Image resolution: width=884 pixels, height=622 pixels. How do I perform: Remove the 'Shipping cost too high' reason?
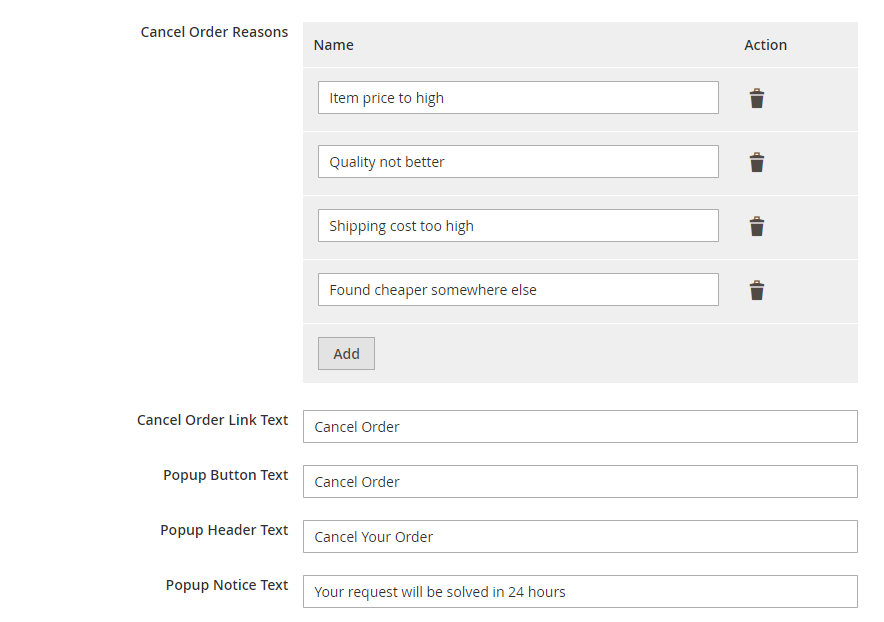pos(757,226)
